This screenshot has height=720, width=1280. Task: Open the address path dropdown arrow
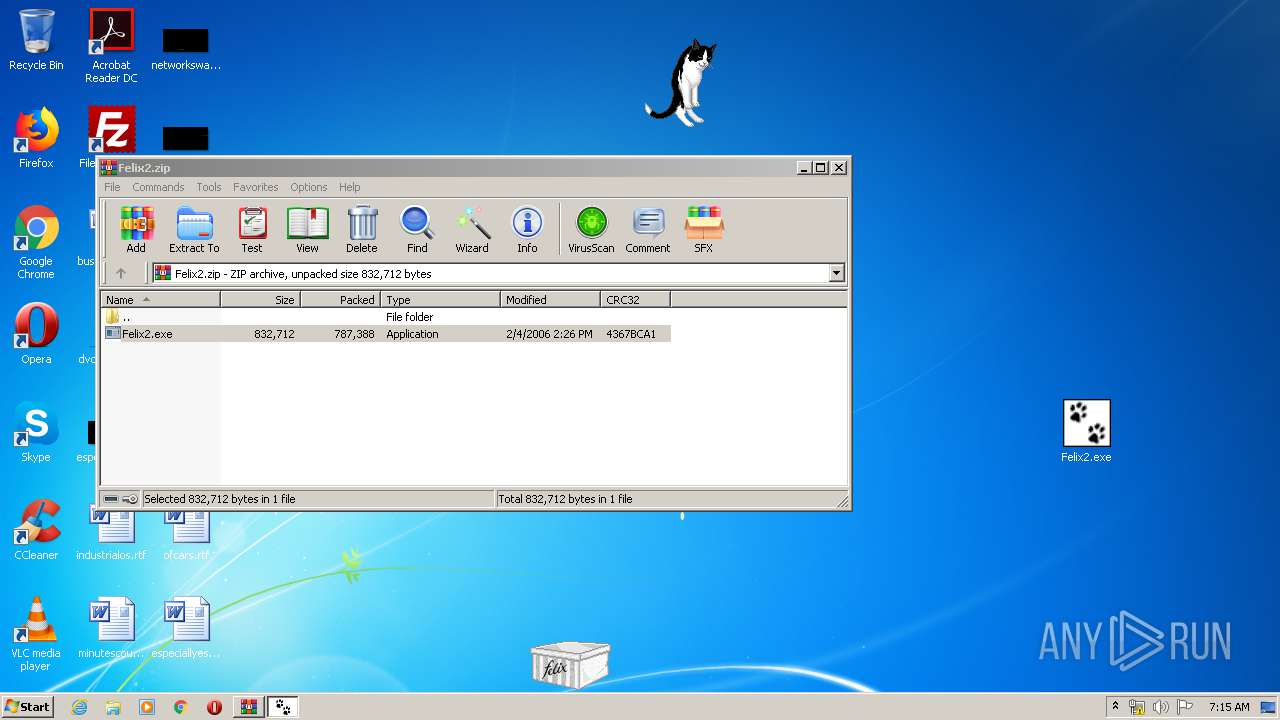coord(836,273)
